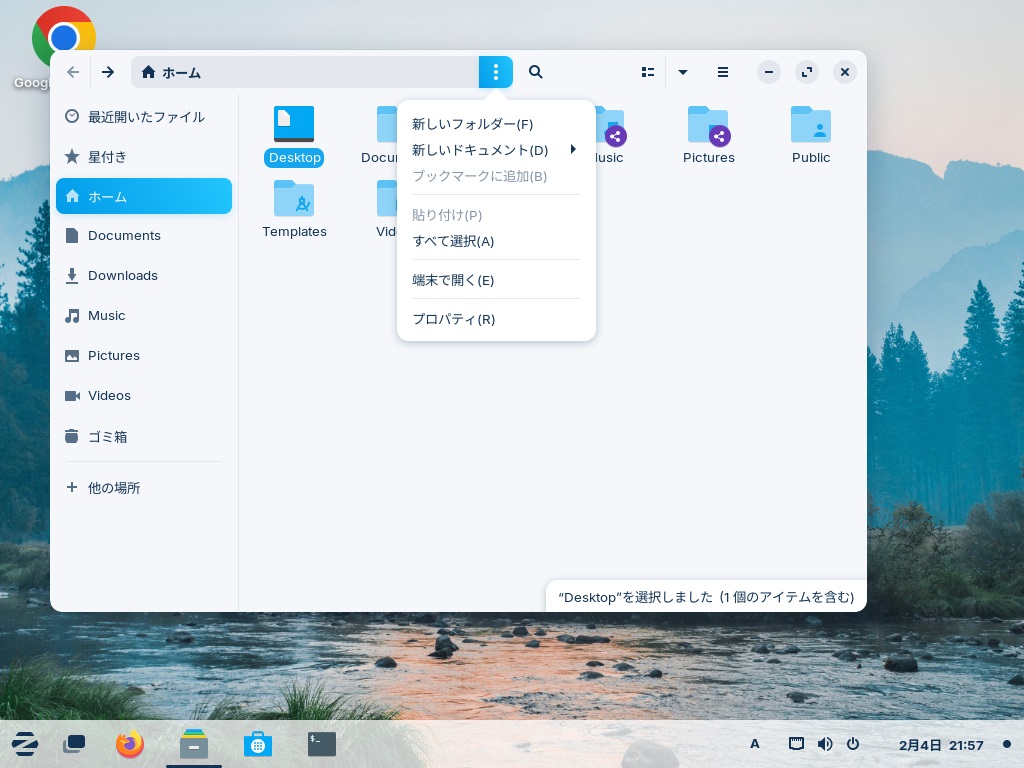Open ゴミ箱 trash in the sidebar

pos(107,437)
